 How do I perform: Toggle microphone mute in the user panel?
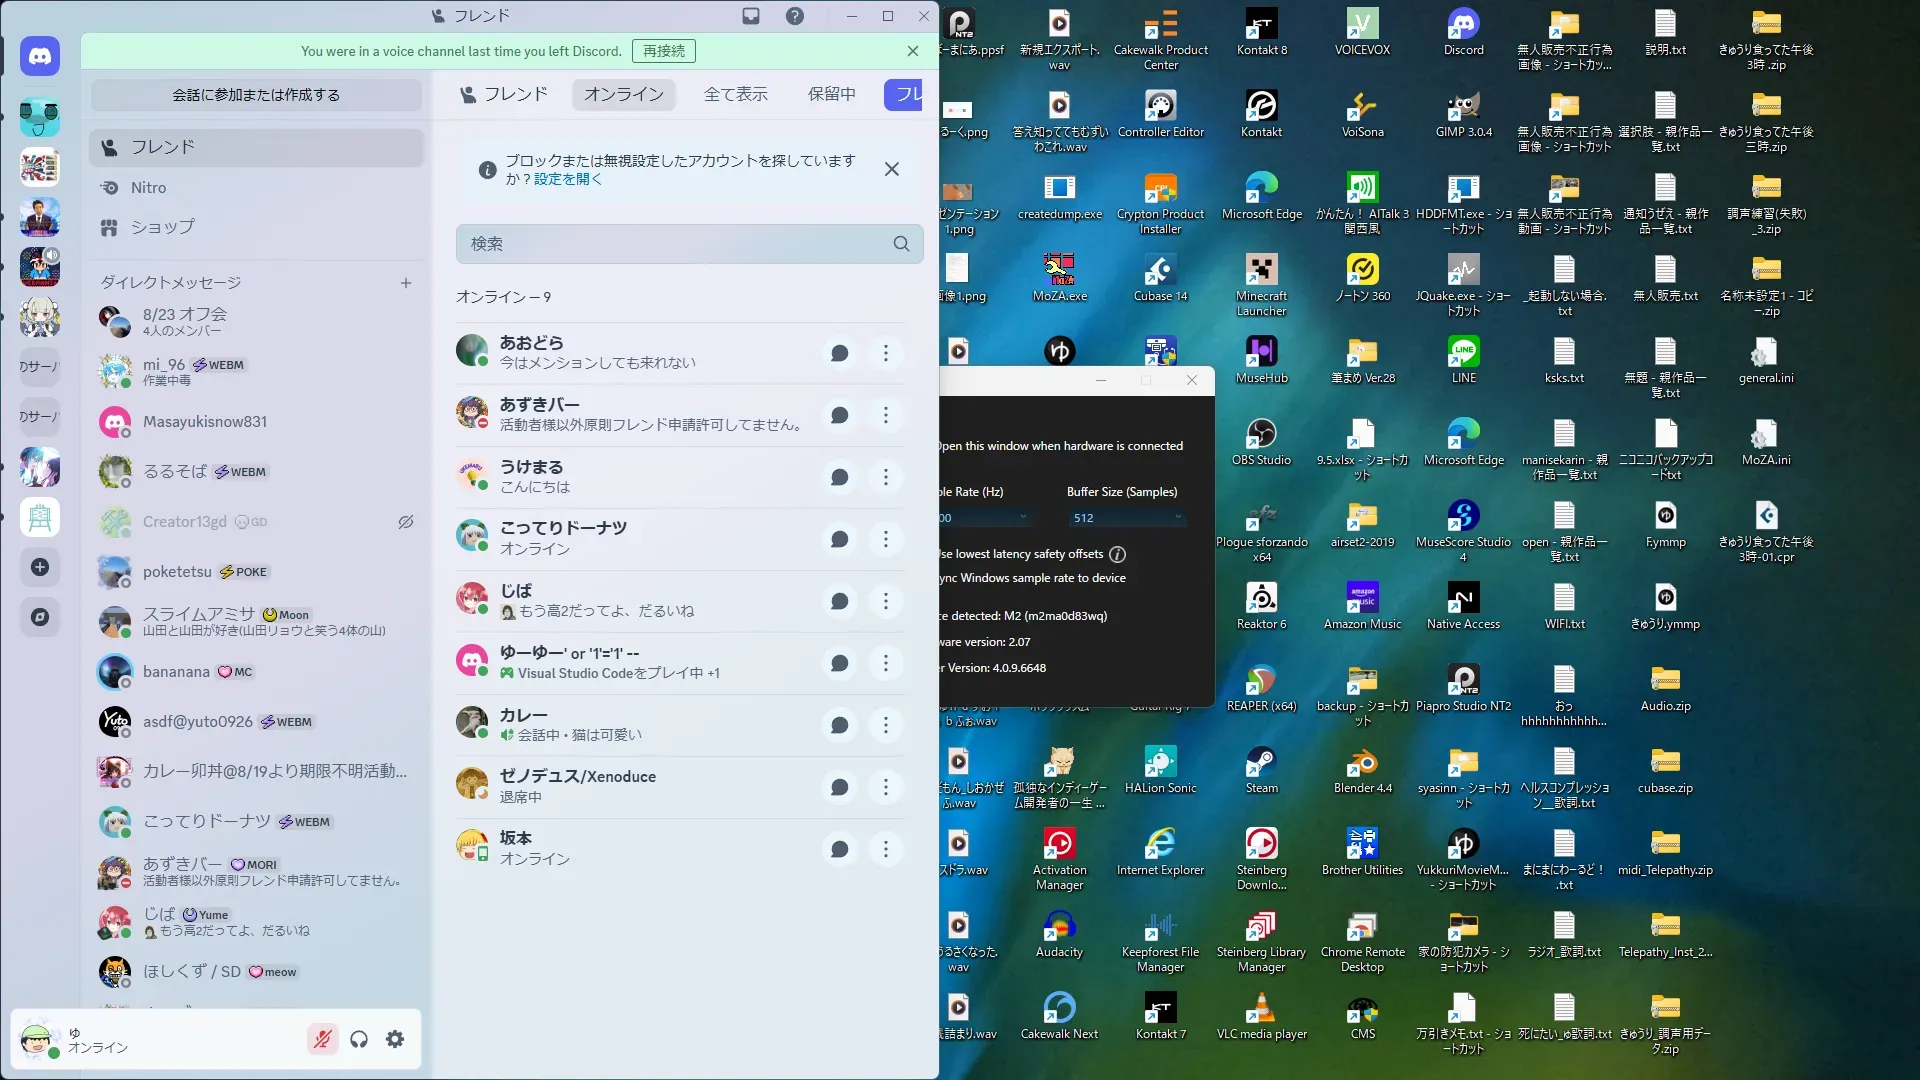click(x=322, y=1040)
